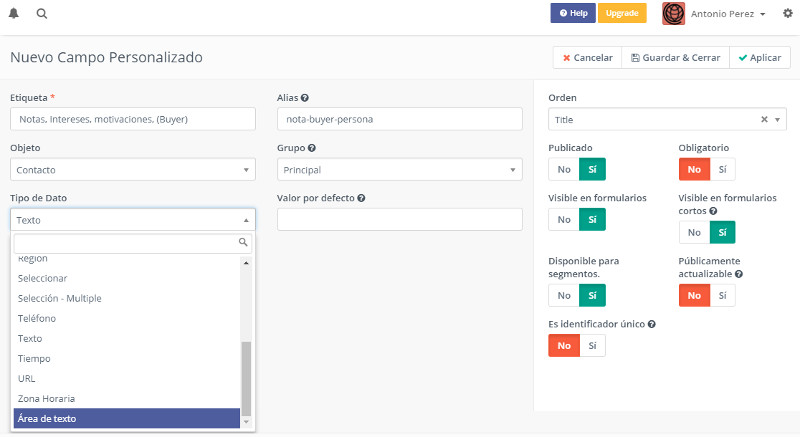Open the Objeto dropdown showing Contacto

coord(133,170)
